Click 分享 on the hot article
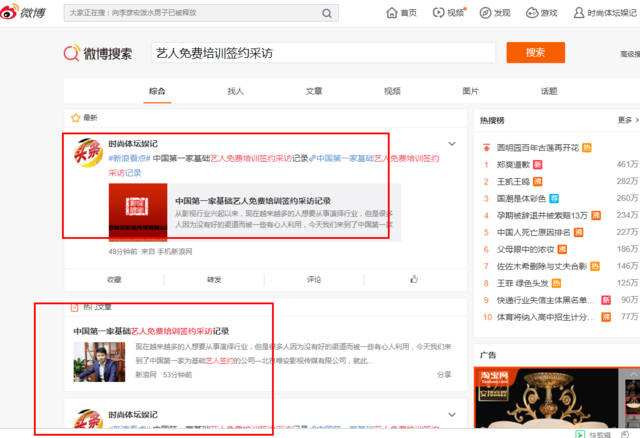 pyautogui.click(x=444, y=374)
